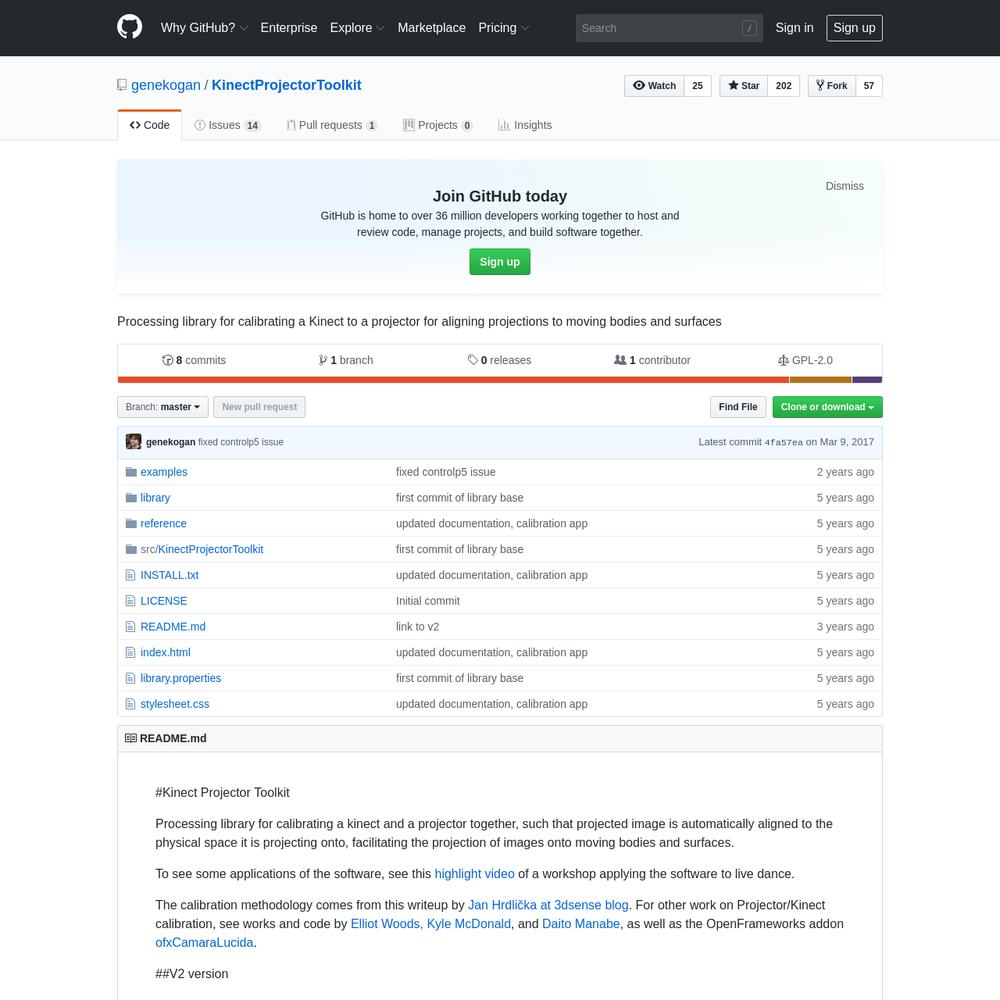Click the file icon beside index.html
Viewport: 1000px width, 1000px height.
tap(131, 652)
